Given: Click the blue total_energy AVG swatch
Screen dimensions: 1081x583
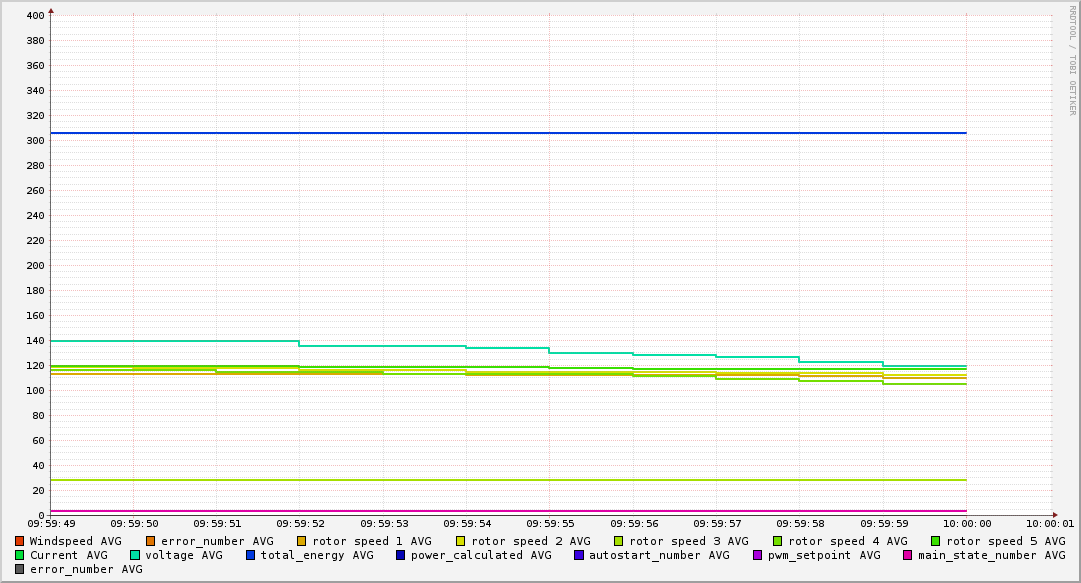Looking at the screenshot, I should click(x=251, y=555).
